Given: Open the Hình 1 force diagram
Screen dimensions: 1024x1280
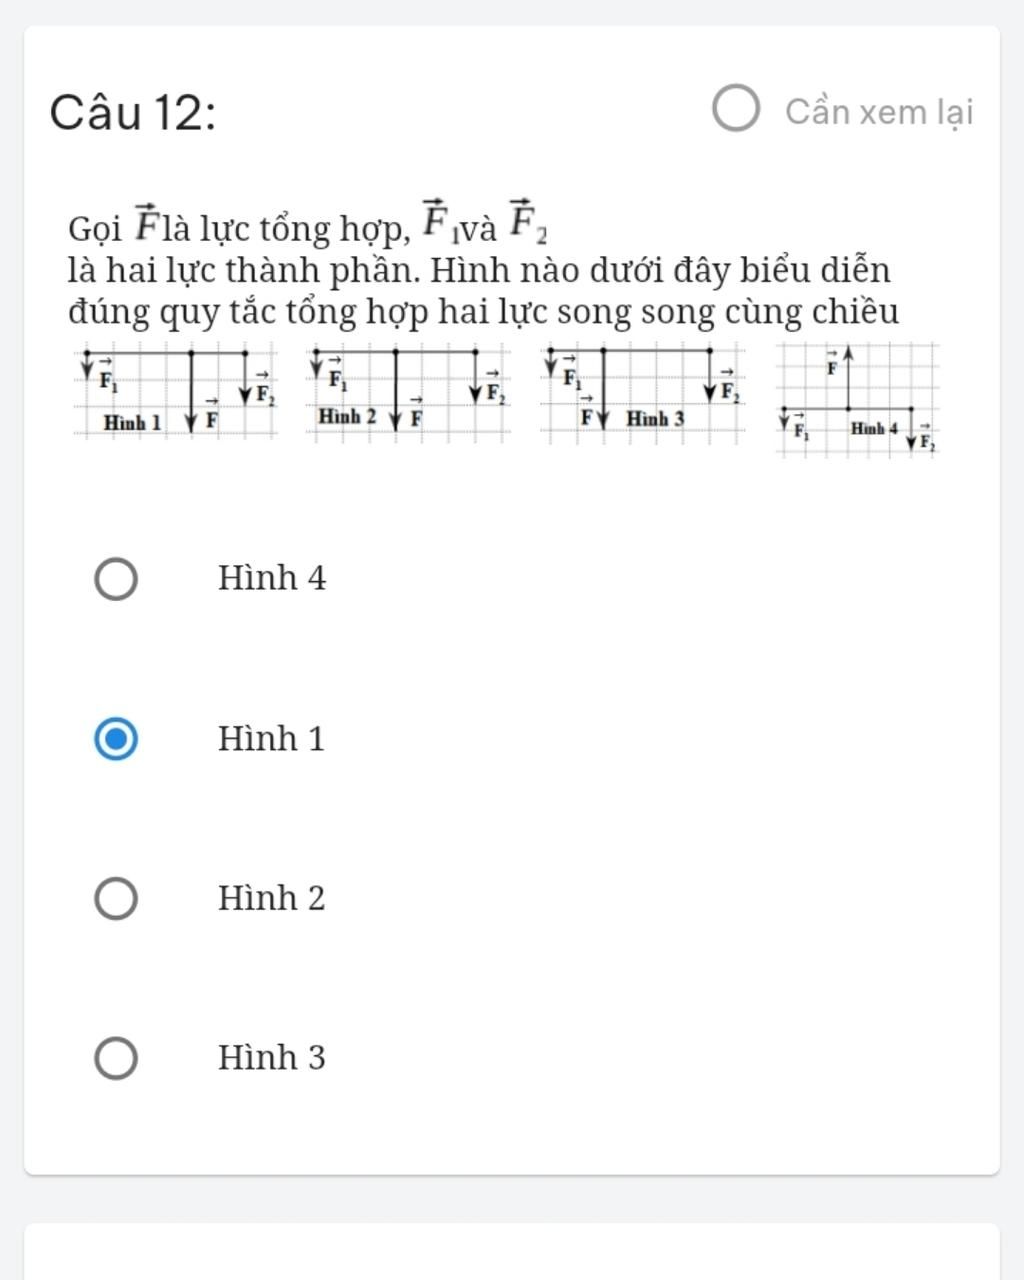Looking at the screenshot, I should [x=176, y=390].
